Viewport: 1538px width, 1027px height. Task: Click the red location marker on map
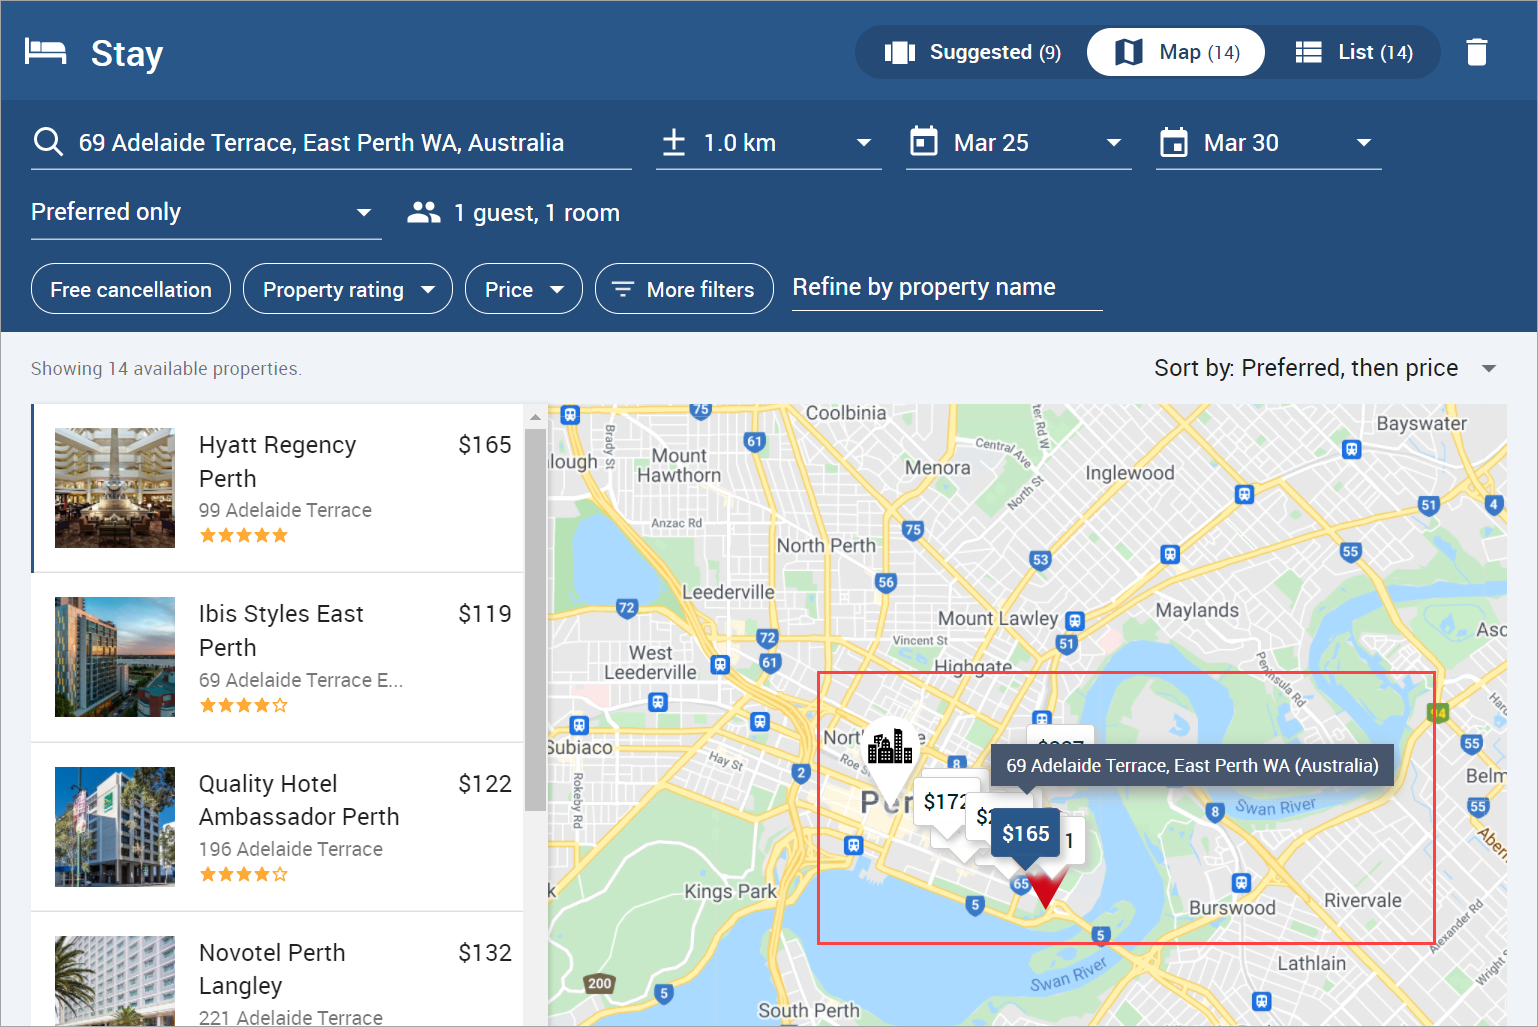(1046, 888)
